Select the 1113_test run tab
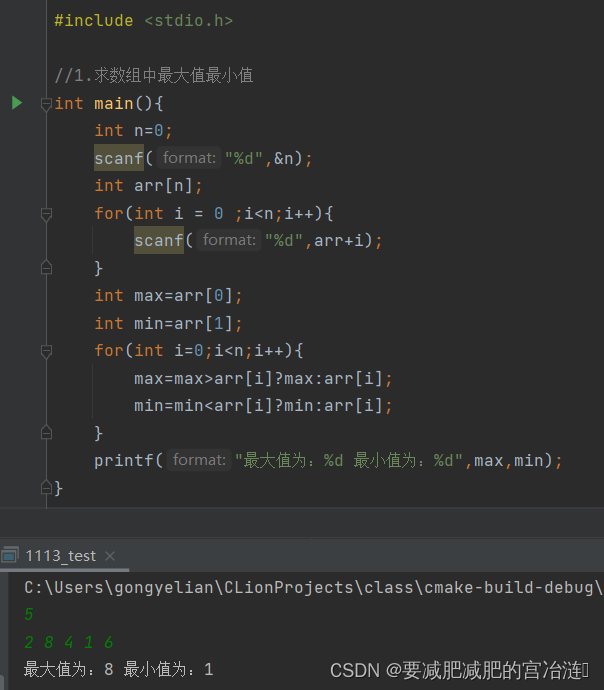604x690 pixels. (x=60, y=556)
